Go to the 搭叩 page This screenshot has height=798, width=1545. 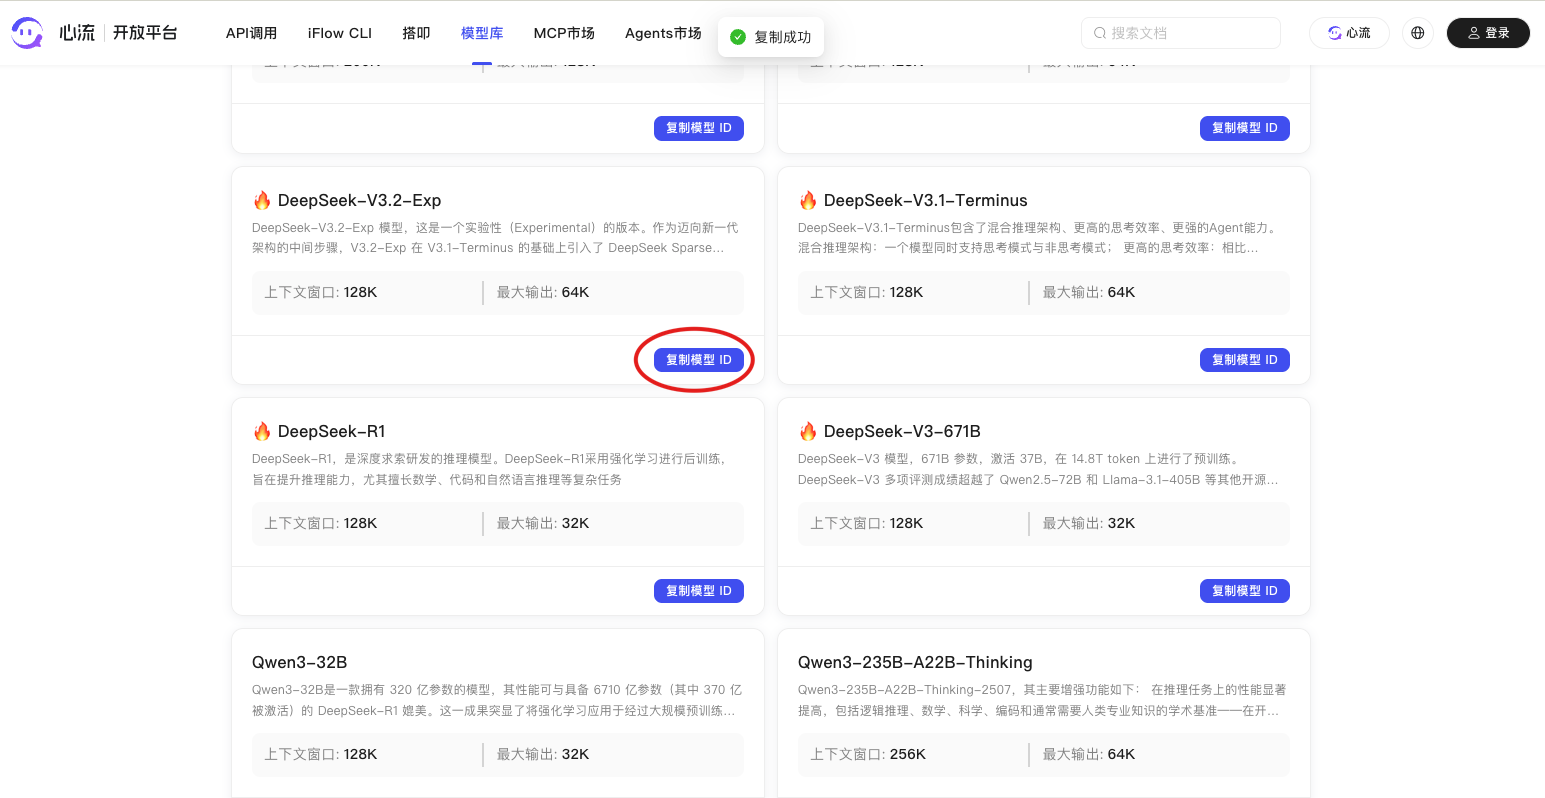pyautogui.click(x=416, y=33)
